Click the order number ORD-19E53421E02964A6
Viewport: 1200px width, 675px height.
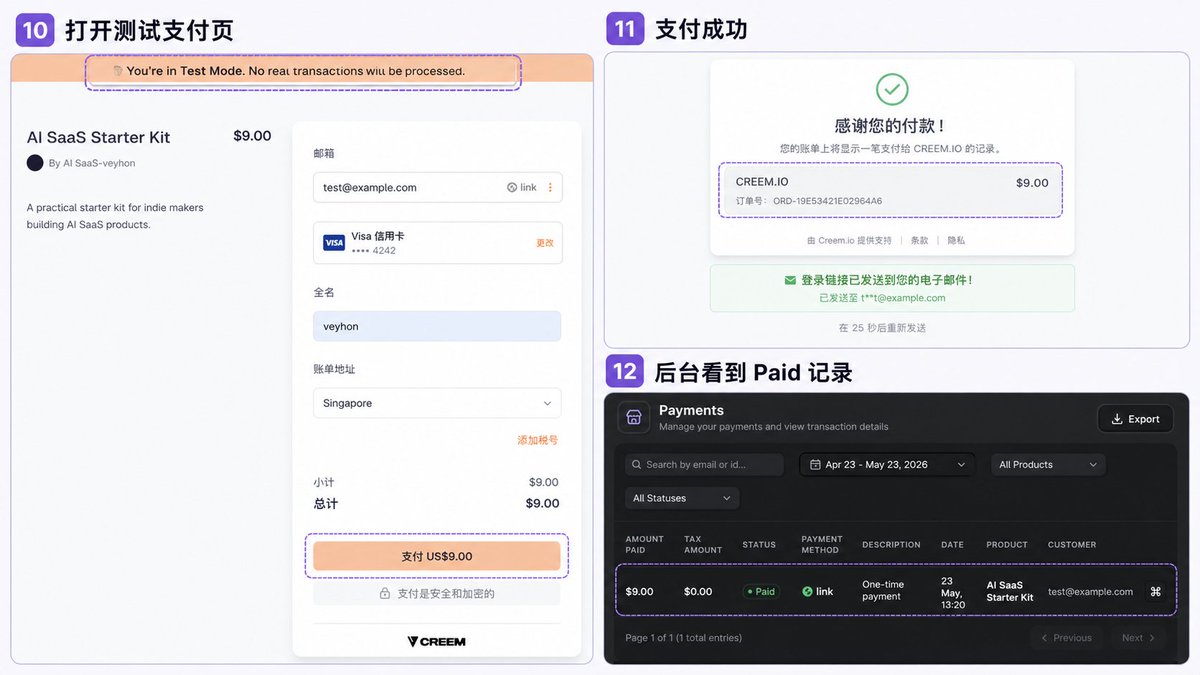[828, 201]
